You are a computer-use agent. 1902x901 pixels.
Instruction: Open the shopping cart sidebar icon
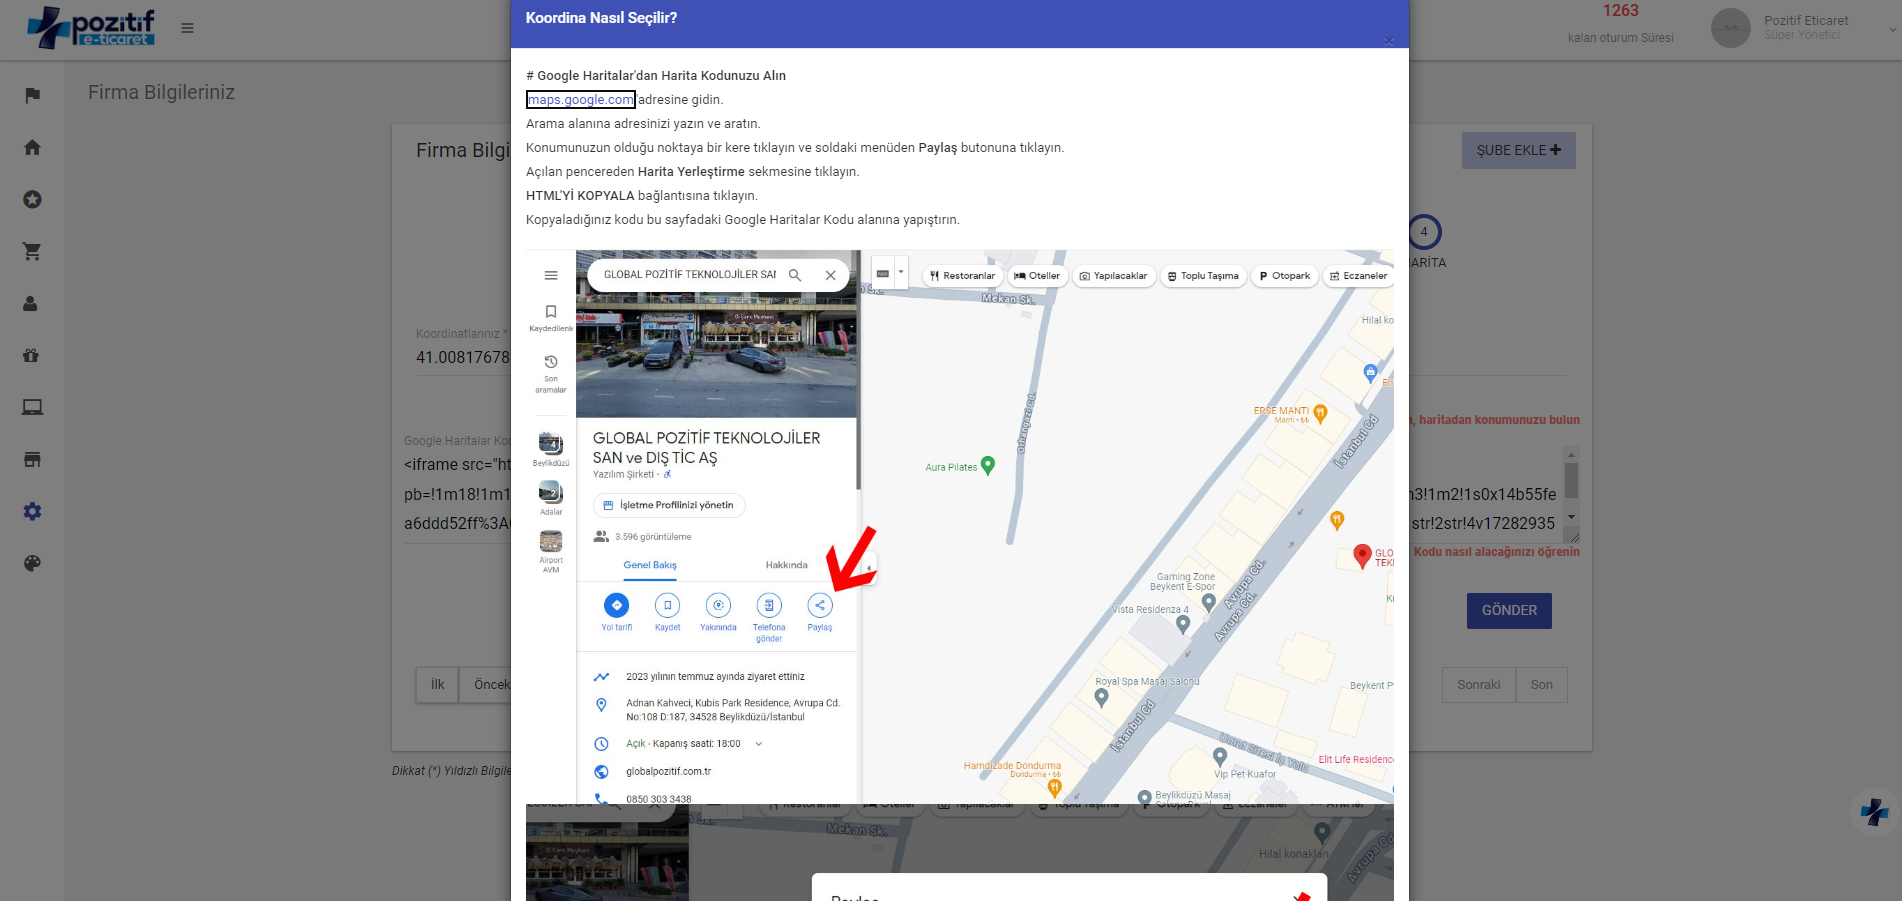[x=32, y=251]
